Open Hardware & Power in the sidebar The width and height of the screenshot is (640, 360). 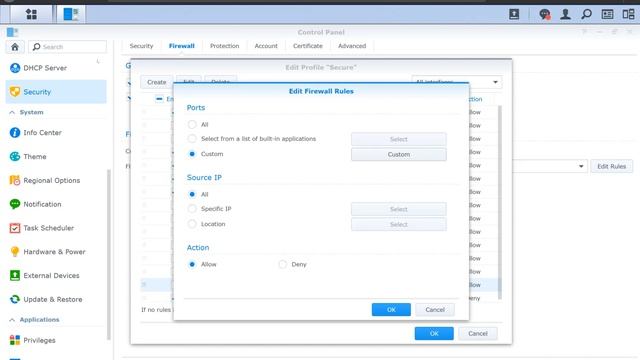coord(56,252)
